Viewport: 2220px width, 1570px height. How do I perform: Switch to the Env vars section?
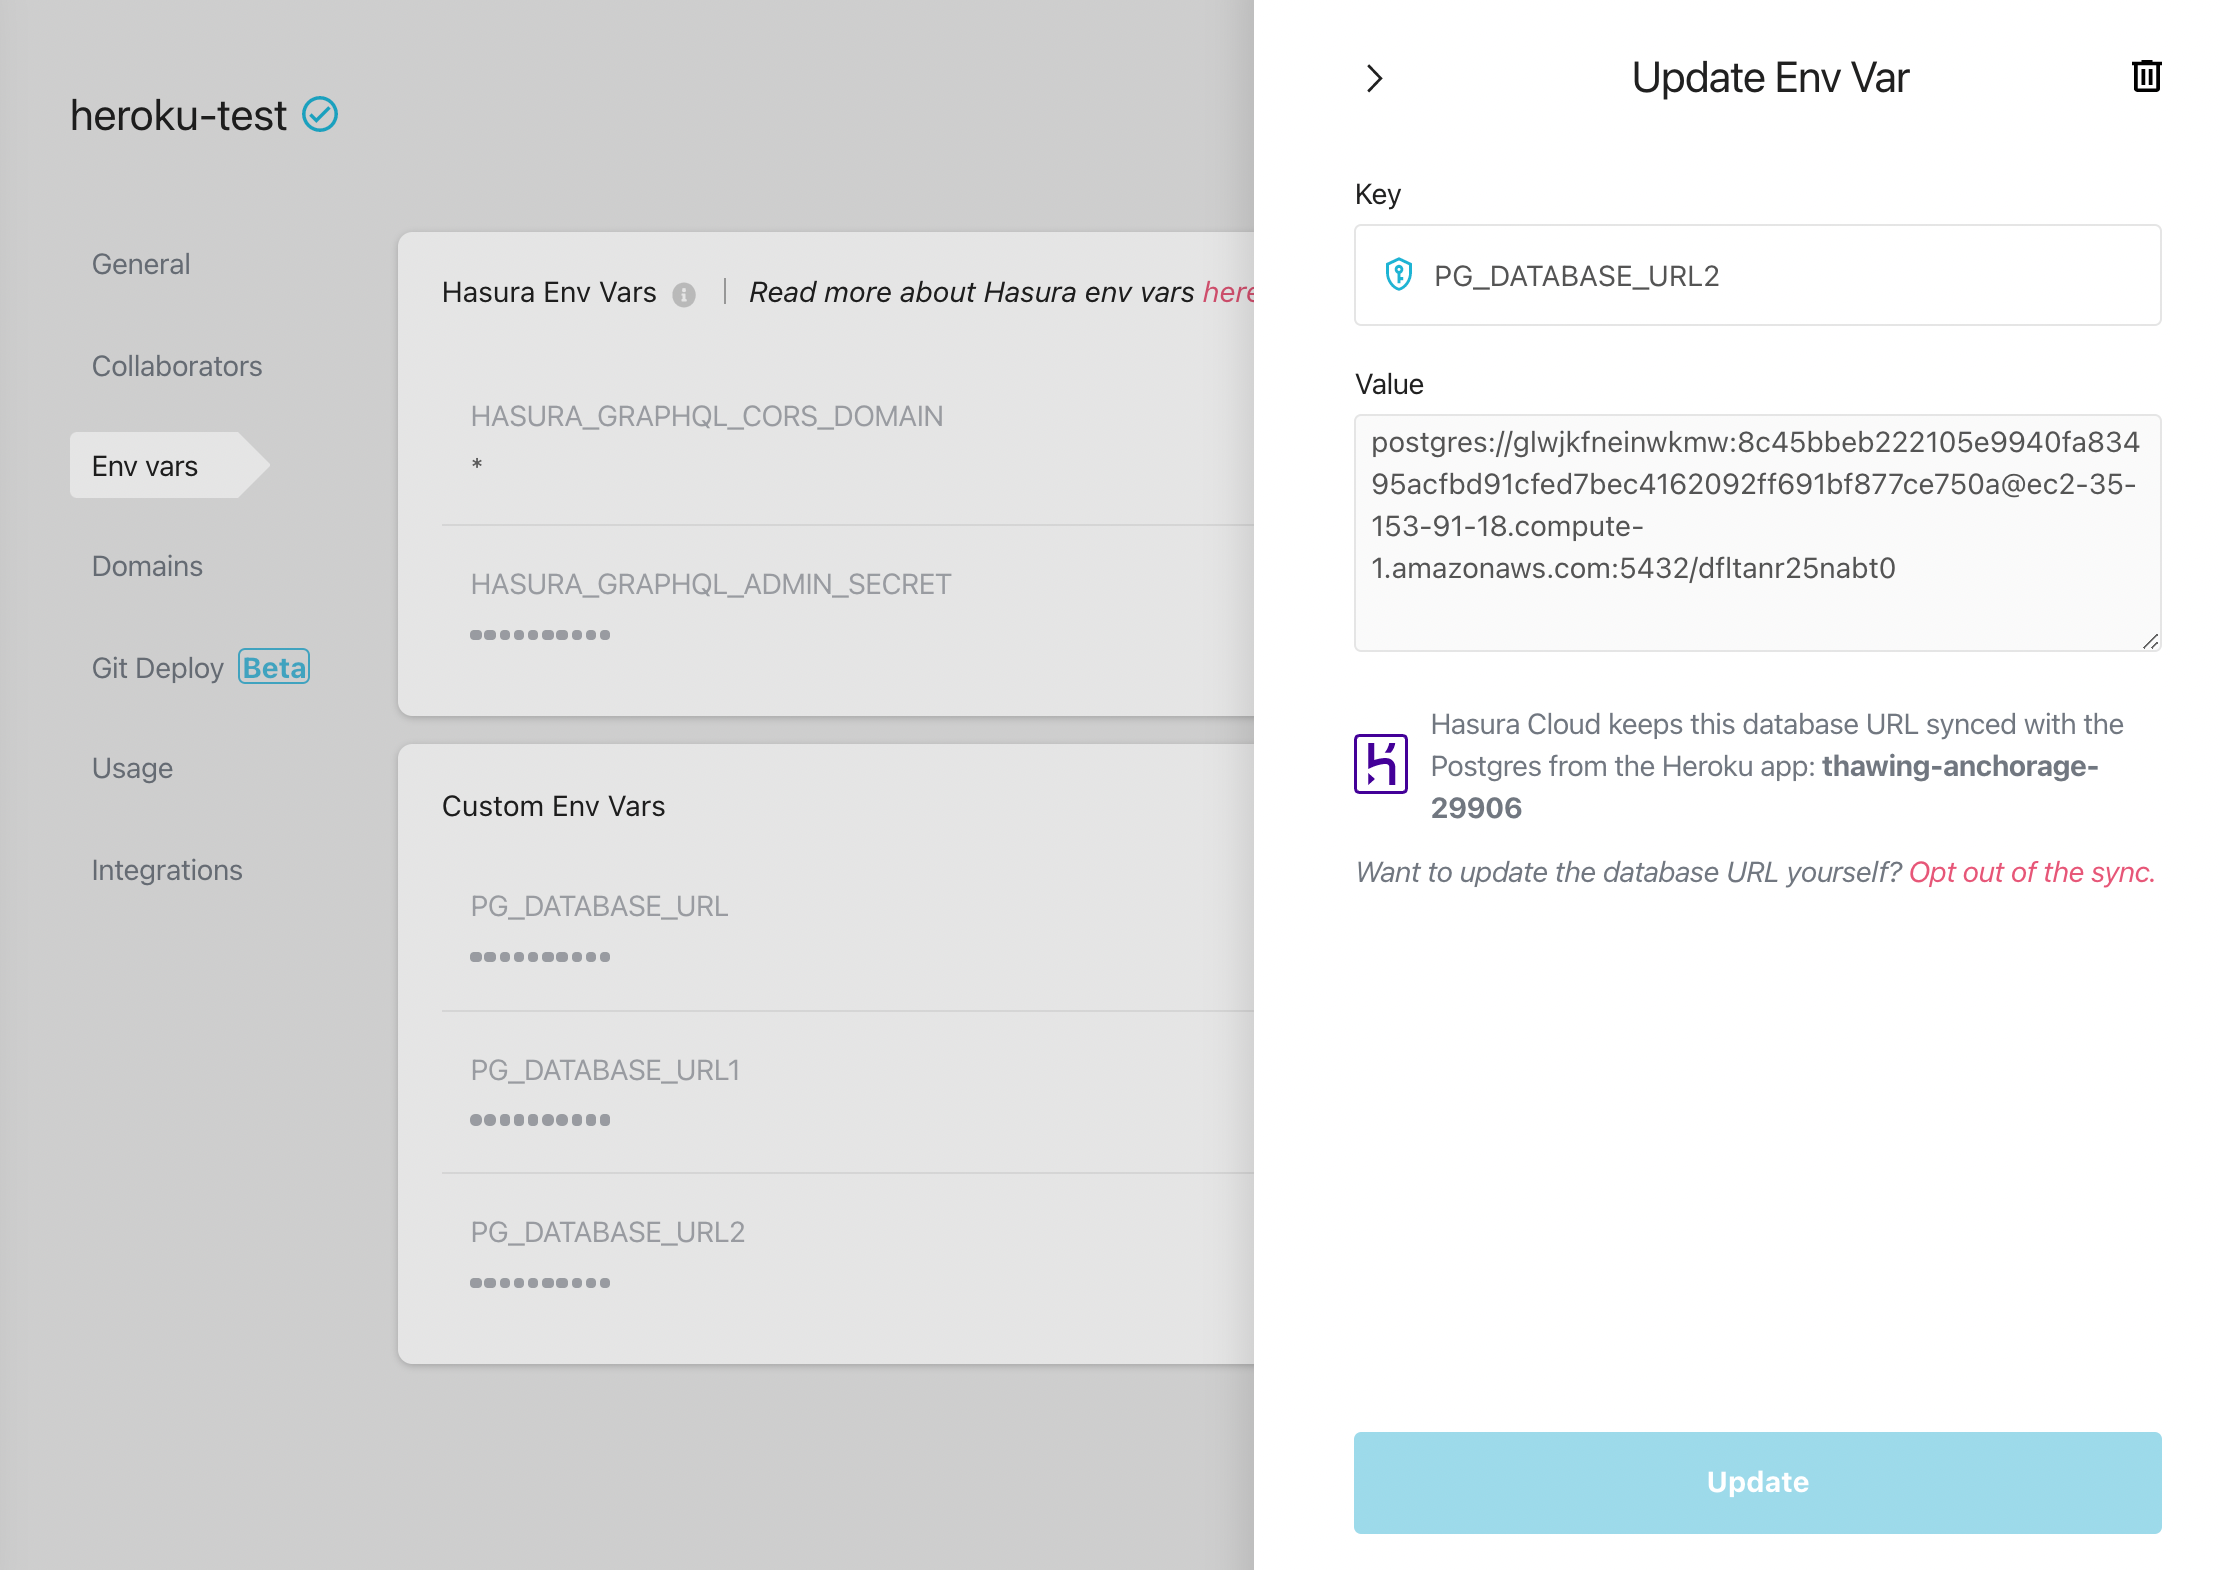(x=146, y=465)
